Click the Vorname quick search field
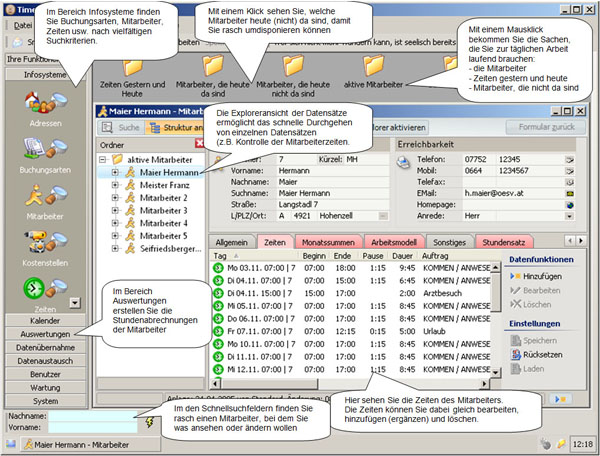Viewport: 600px width, 456px height. point(93,427)
